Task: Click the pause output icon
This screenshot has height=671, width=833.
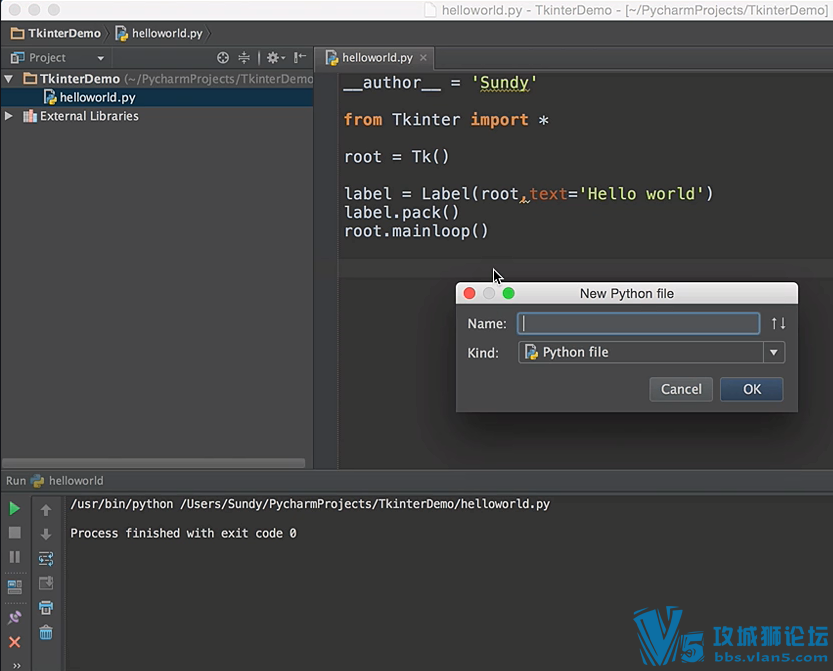Action: click(x=14, y=557)
